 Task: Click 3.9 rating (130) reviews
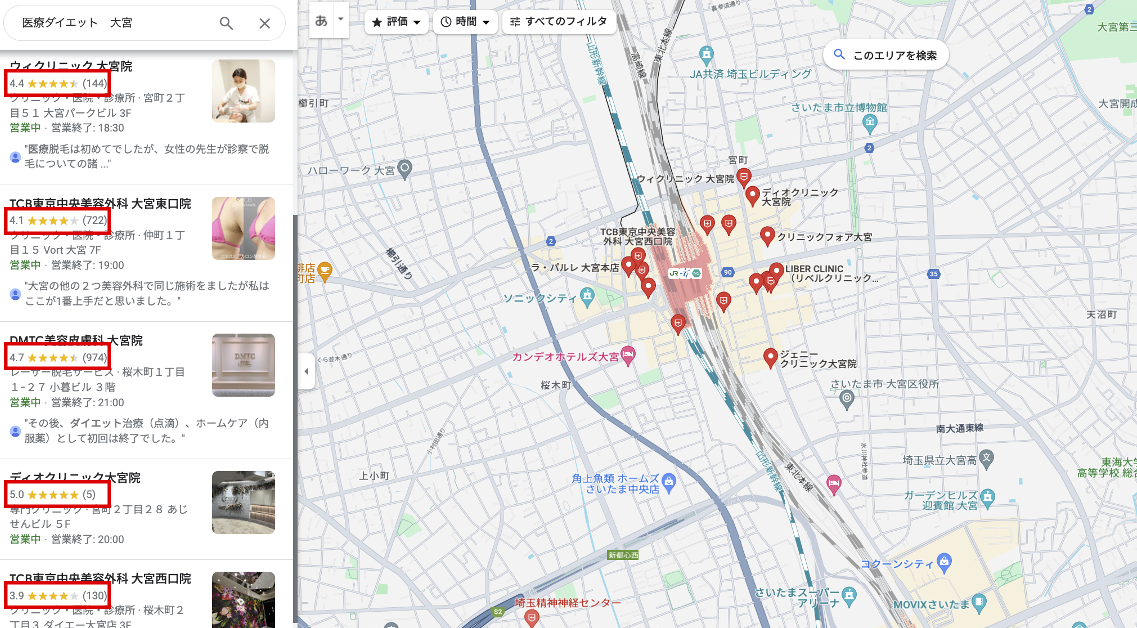pos(59,595)
